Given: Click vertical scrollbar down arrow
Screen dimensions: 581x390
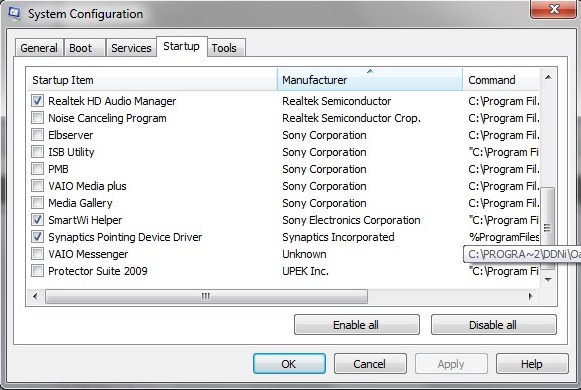Looking at the screenshot, I should (548, 280).
